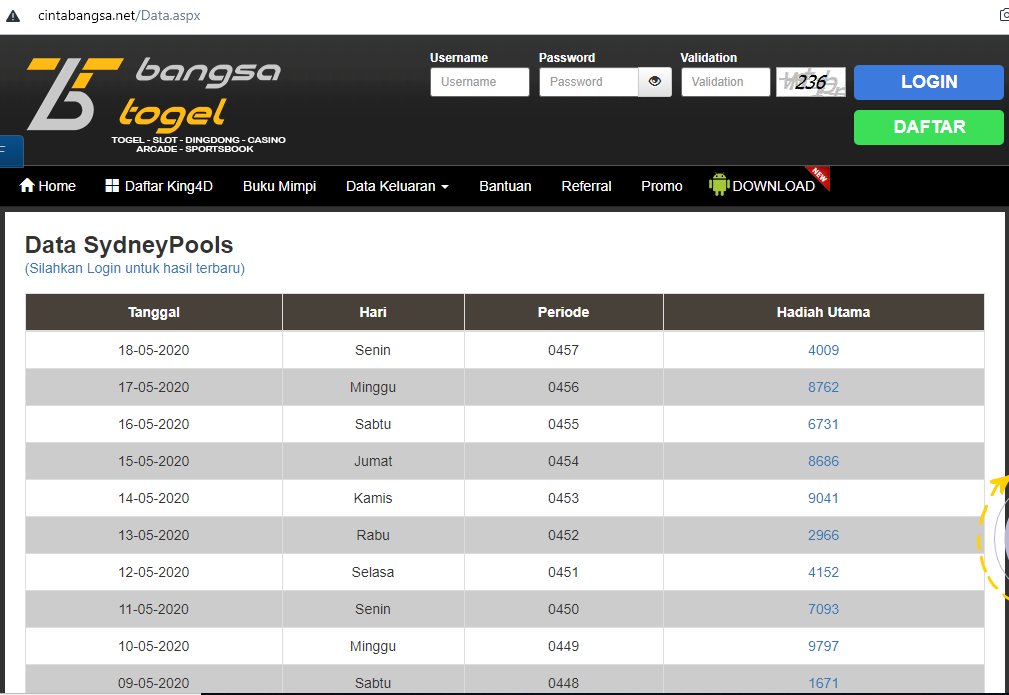Click the Silahkan Login untuk hasil terbaru text
This screenshot has height=695, width=1009.
coord(134,268)
